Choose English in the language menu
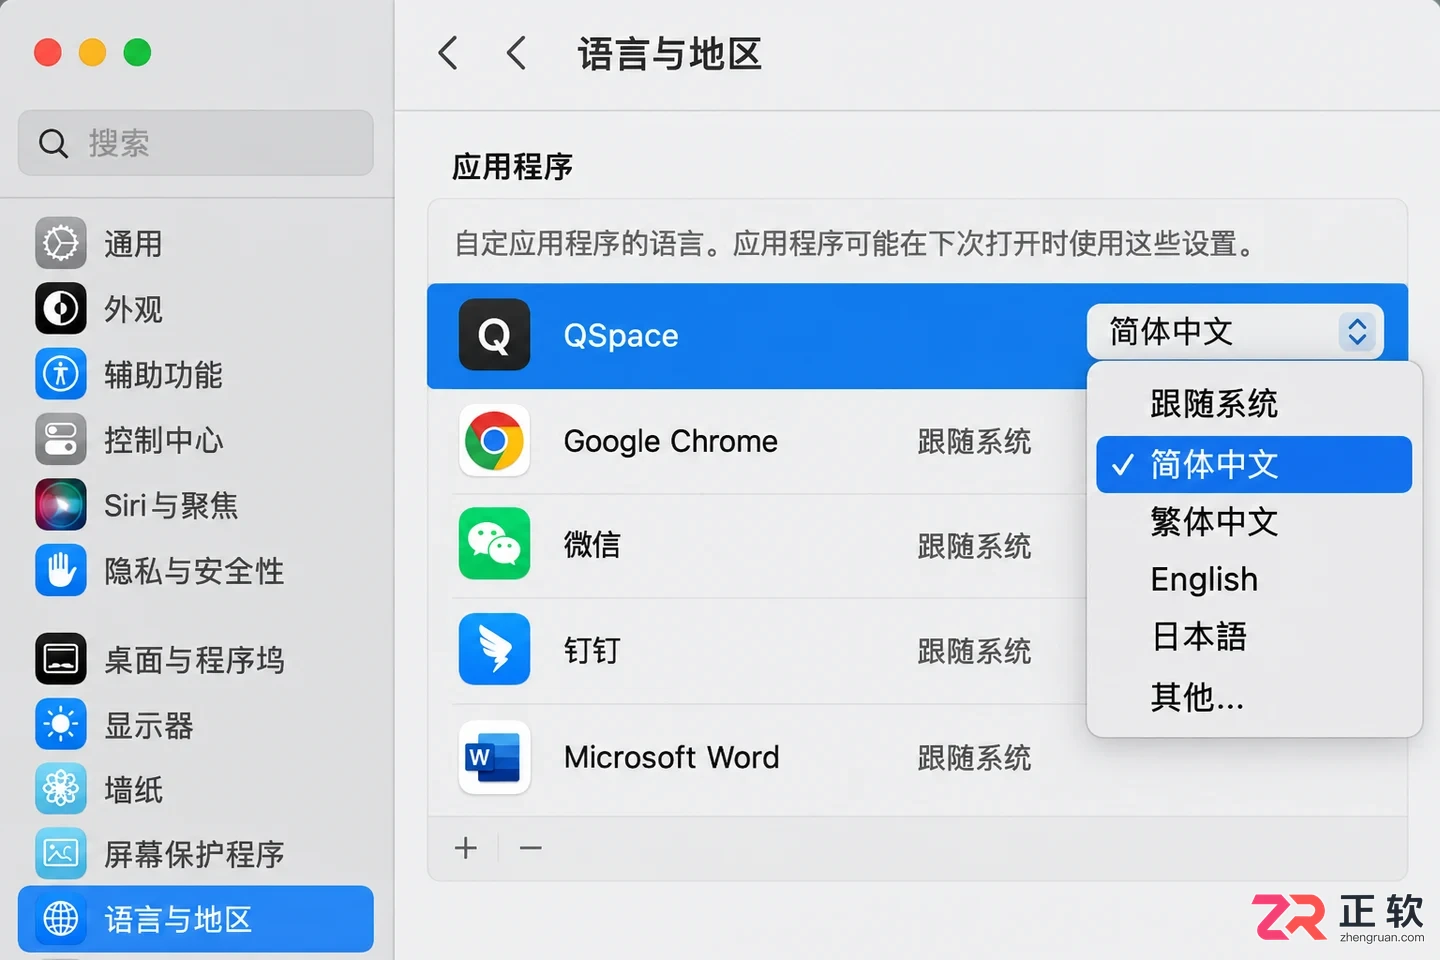1440x960 pixels. pyautogui.click(x=1254, y=579)
